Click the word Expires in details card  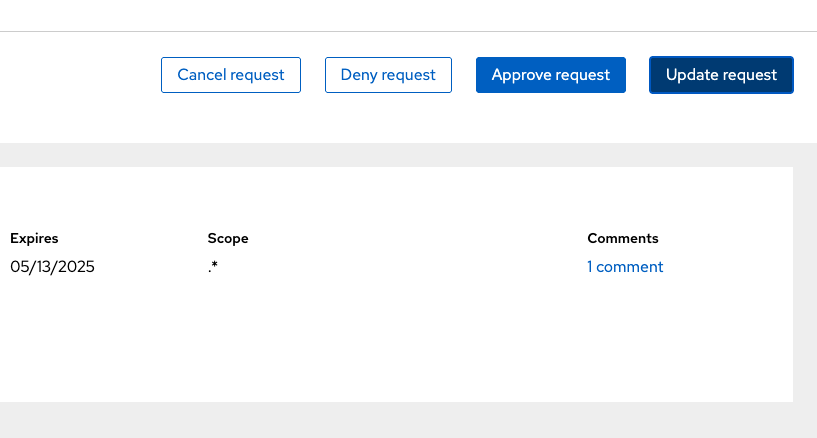click(x=34, y=239)
